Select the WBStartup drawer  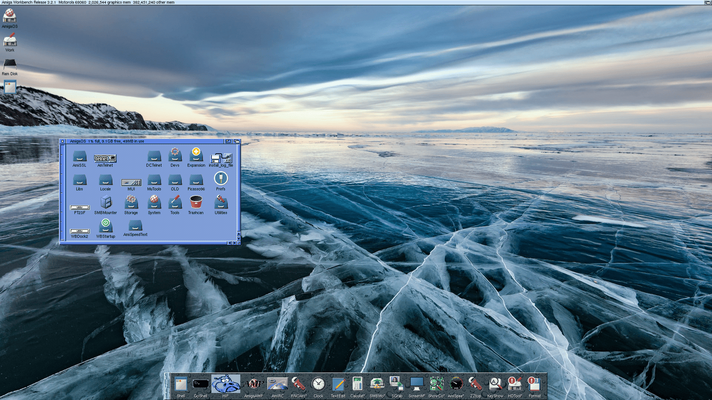105,225
